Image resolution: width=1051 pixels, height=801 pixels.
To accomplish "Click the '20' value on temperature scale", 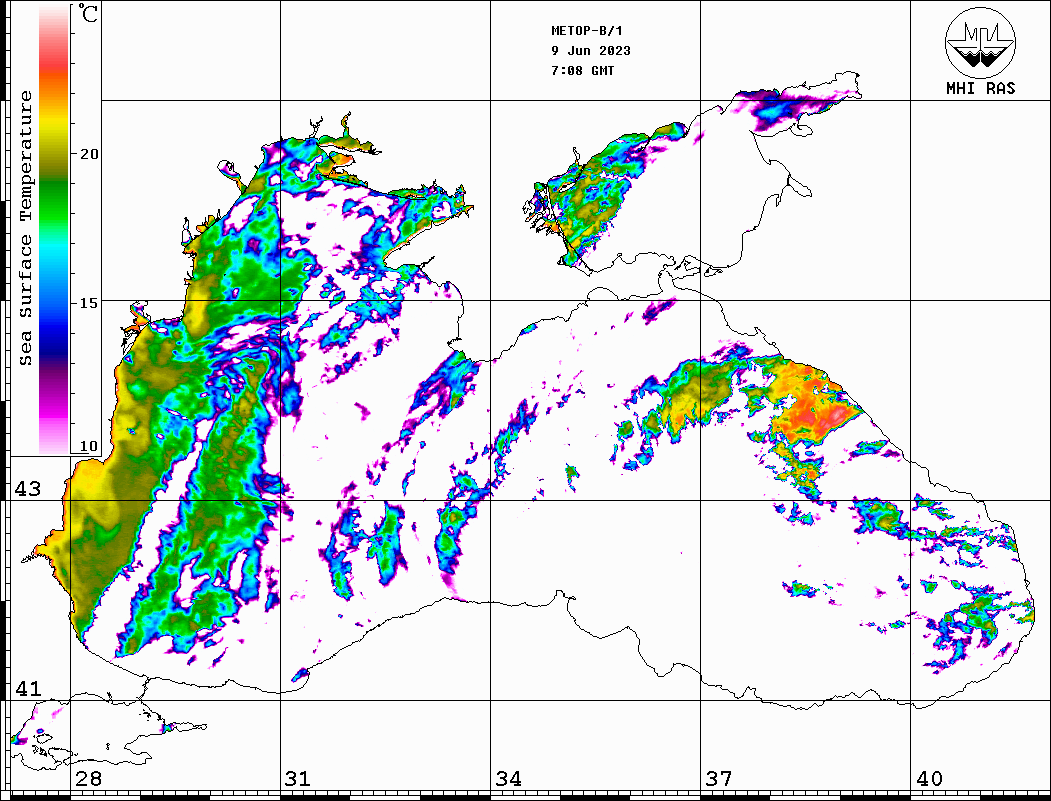I will tap(89, 154).
